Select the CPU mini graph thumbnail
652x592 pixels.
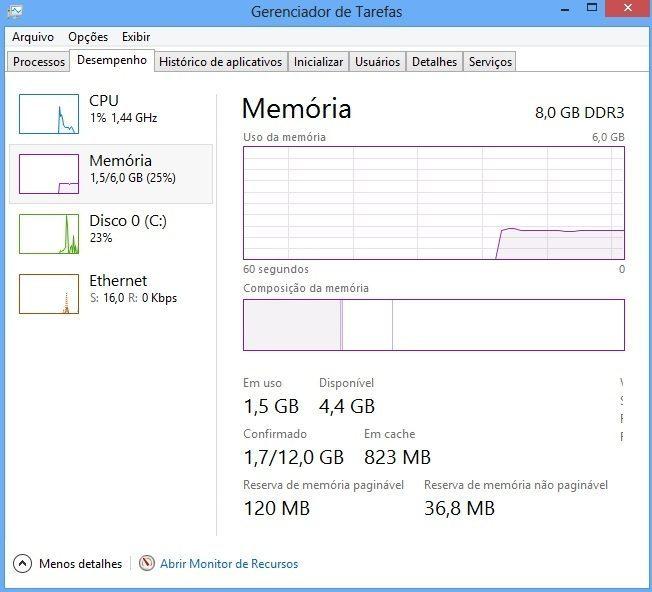(48, 114)
